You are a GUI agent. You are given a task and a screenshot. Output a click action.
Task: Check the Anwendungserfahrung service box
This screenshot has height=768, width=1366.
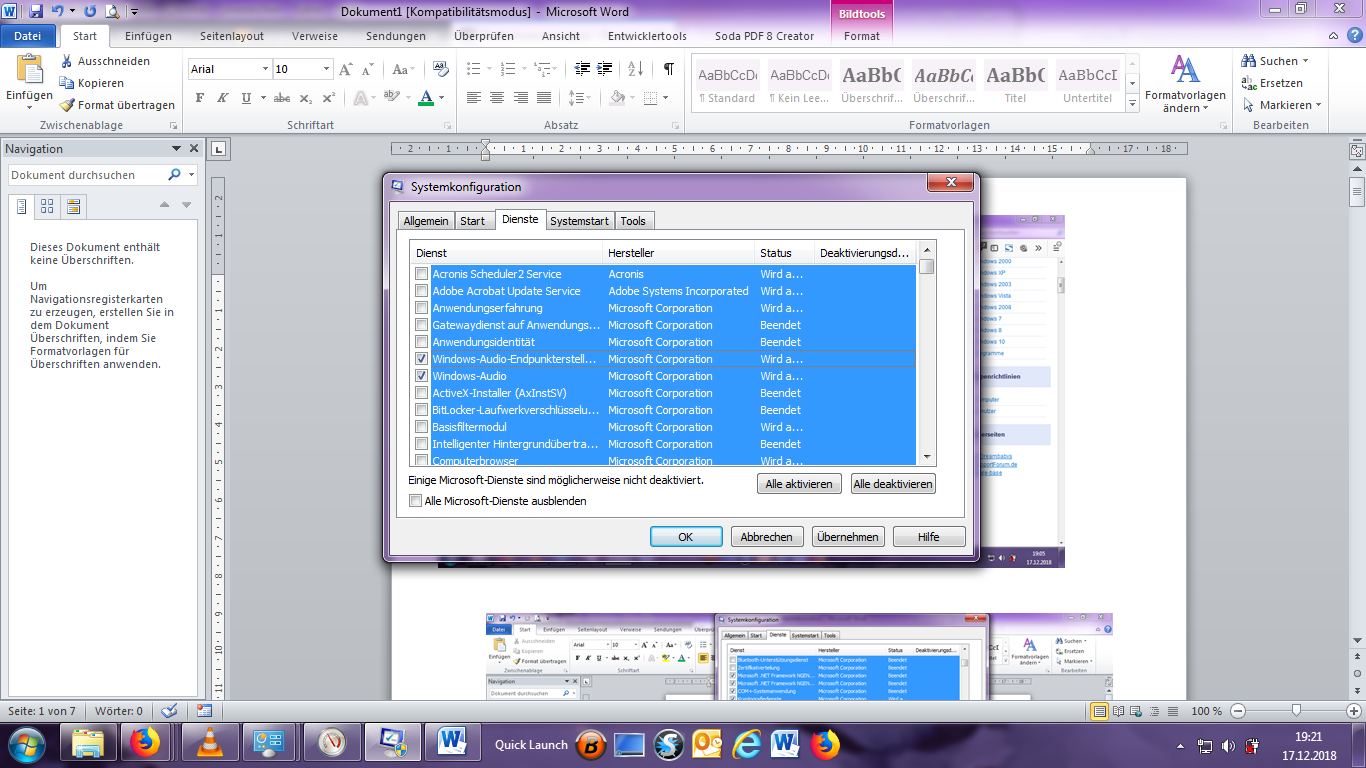[x=422, y=308]
